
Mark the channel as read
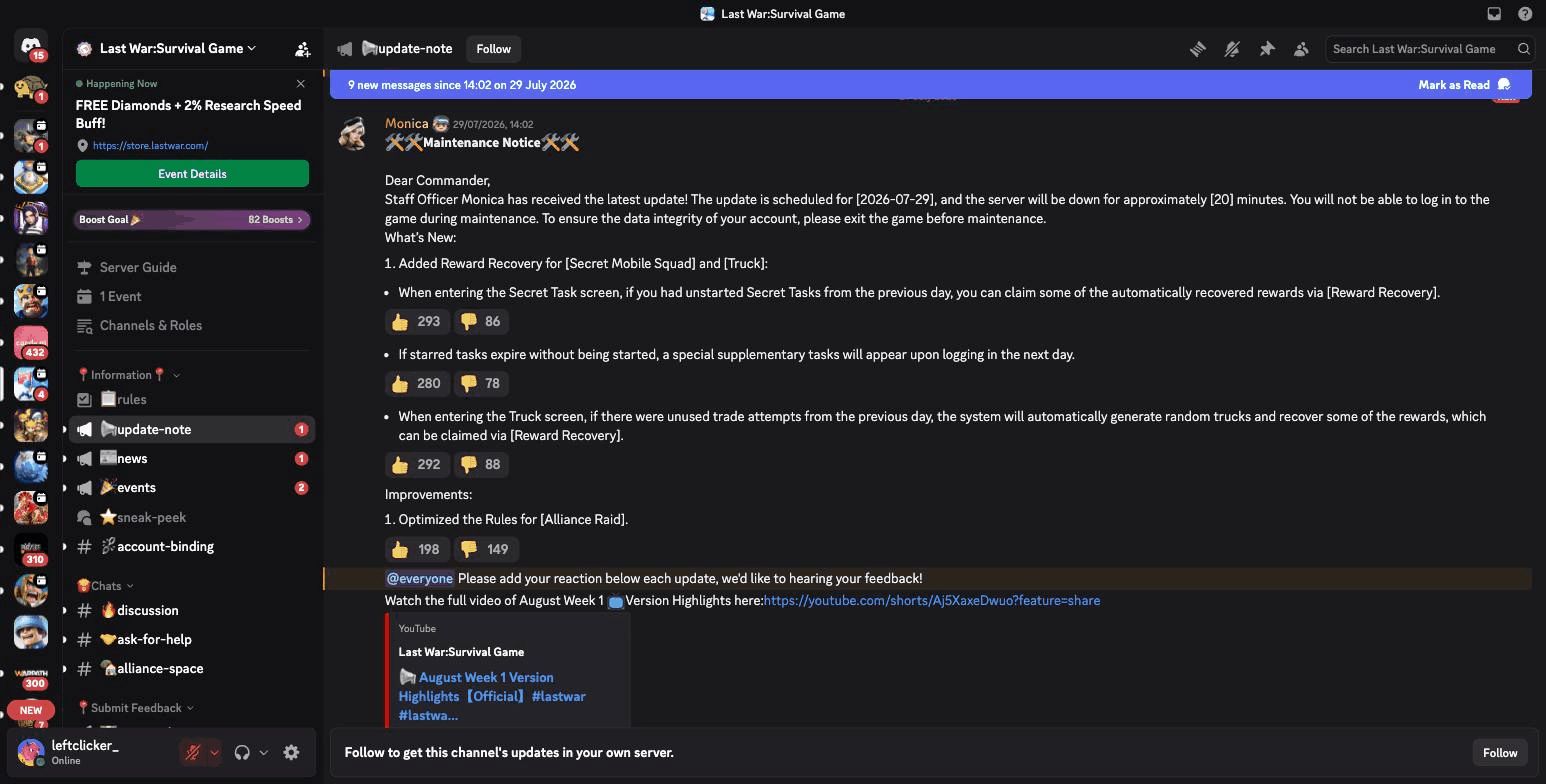click(x=1464, y=85)
